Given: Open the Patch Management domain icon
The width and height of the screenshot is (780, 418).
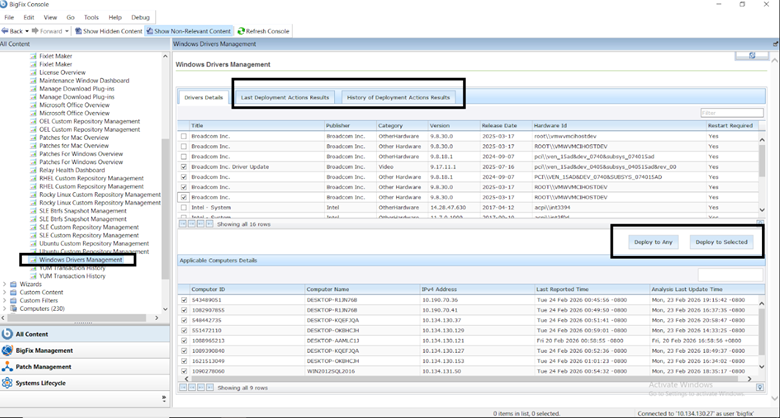Looking at the screenshot, I should coord(8,367).
